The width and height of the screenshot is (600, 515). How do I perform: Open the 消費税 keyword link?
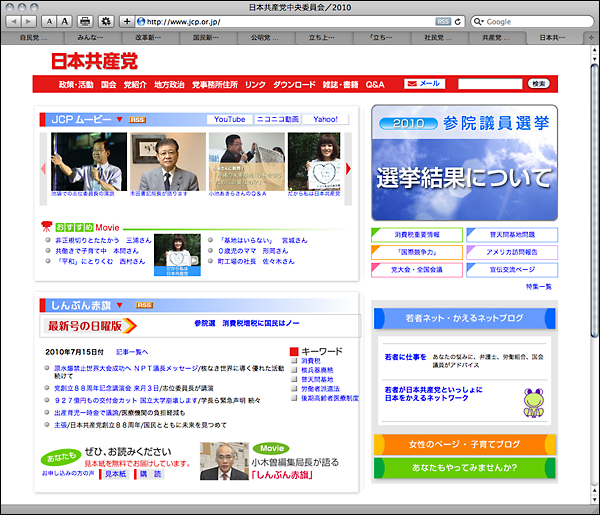click(312, 361)
